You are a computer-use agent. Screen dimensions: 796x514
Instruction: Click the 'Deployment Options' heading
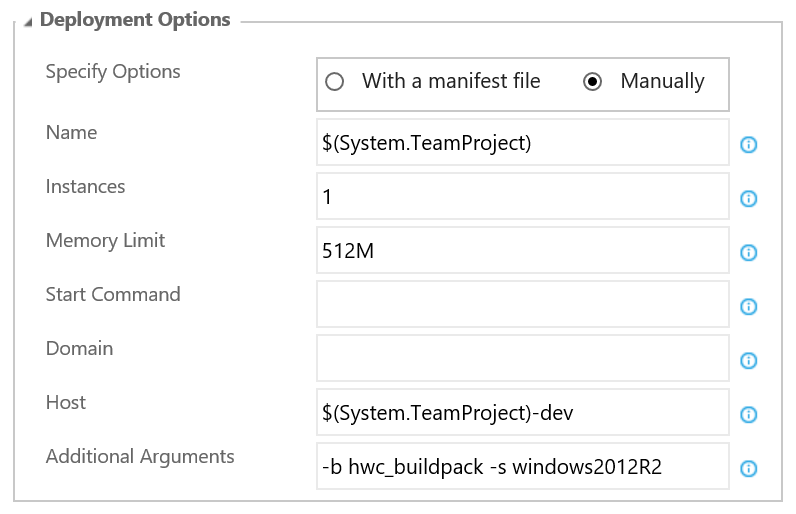(135, 20)
